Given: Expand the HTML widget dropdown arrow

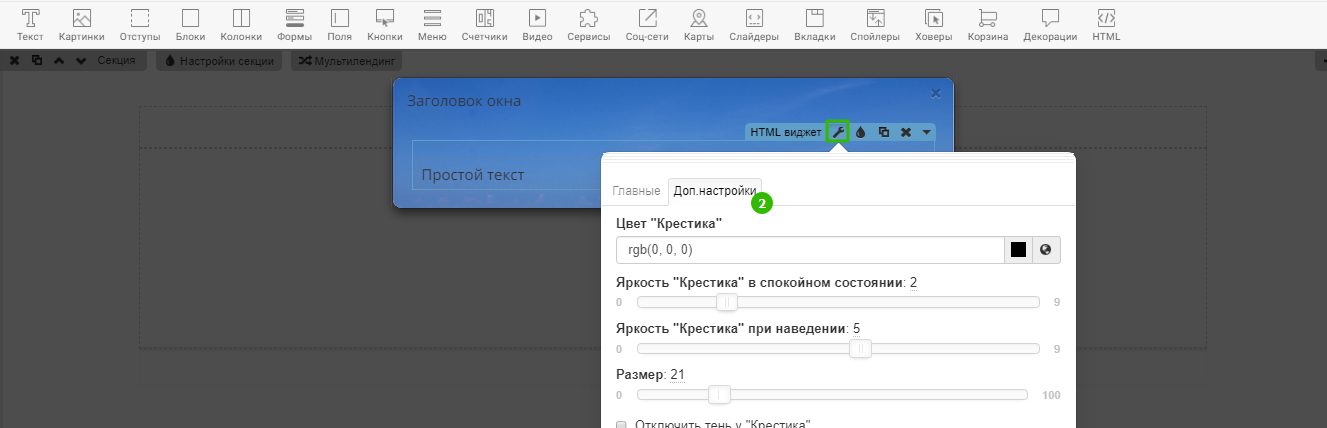Looking at the screenshot, I should [926, 132].
